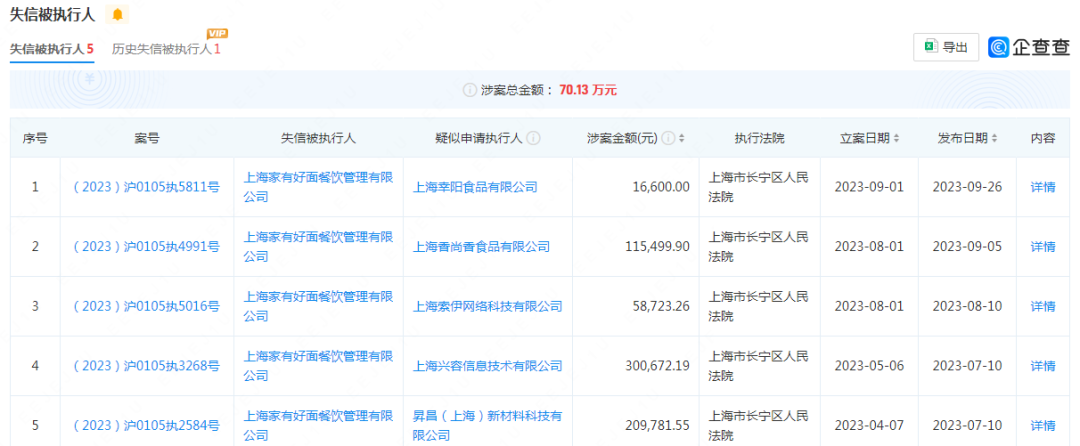Open 上海家有好面餐饮管理有限公司 in row 3
The image size is (1080, 446).
(318, 306)
